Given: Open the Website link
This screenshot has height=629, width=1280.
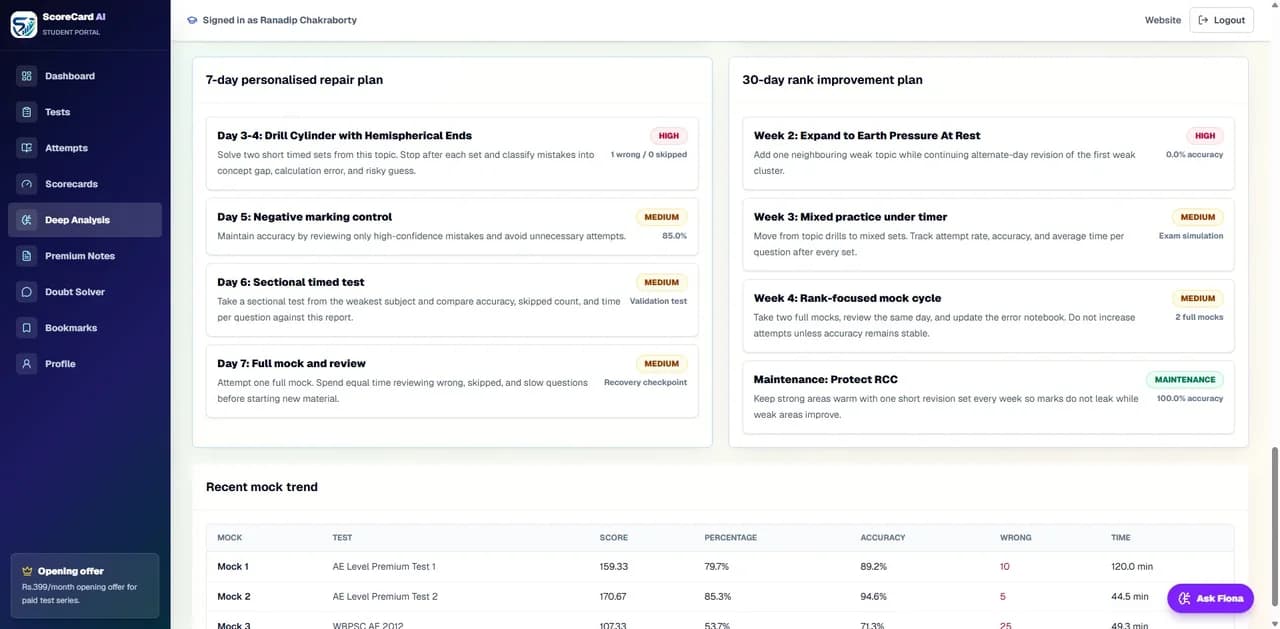Looking at the screenshot, I should click(1163, 20).
